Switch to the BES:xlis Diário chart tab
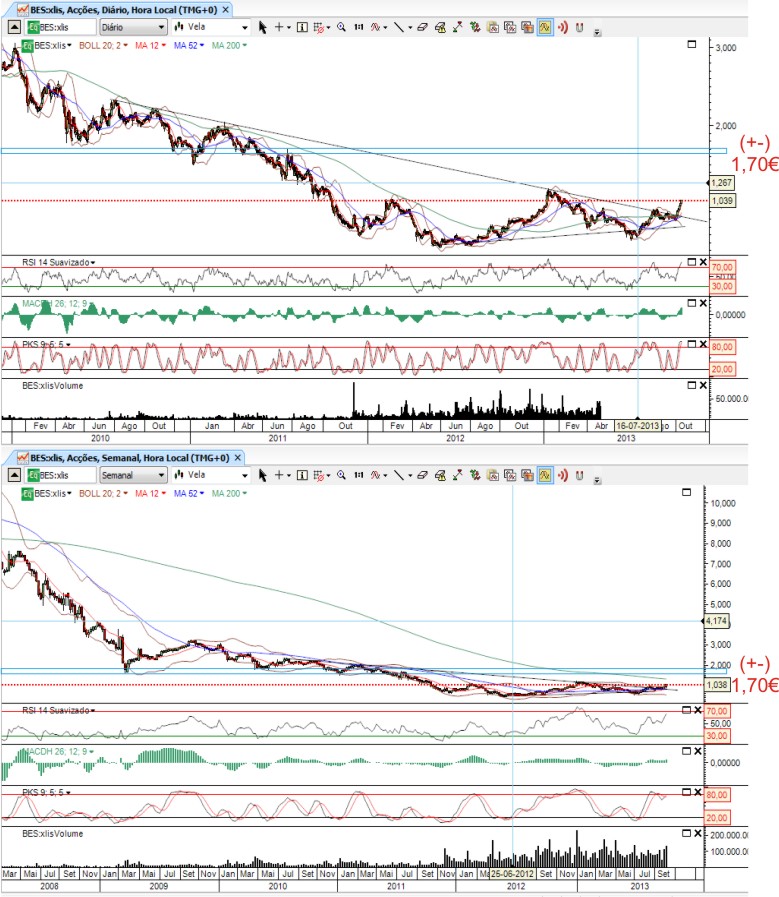This screenshot has height=897, width=779. click(x=124, y=10)
